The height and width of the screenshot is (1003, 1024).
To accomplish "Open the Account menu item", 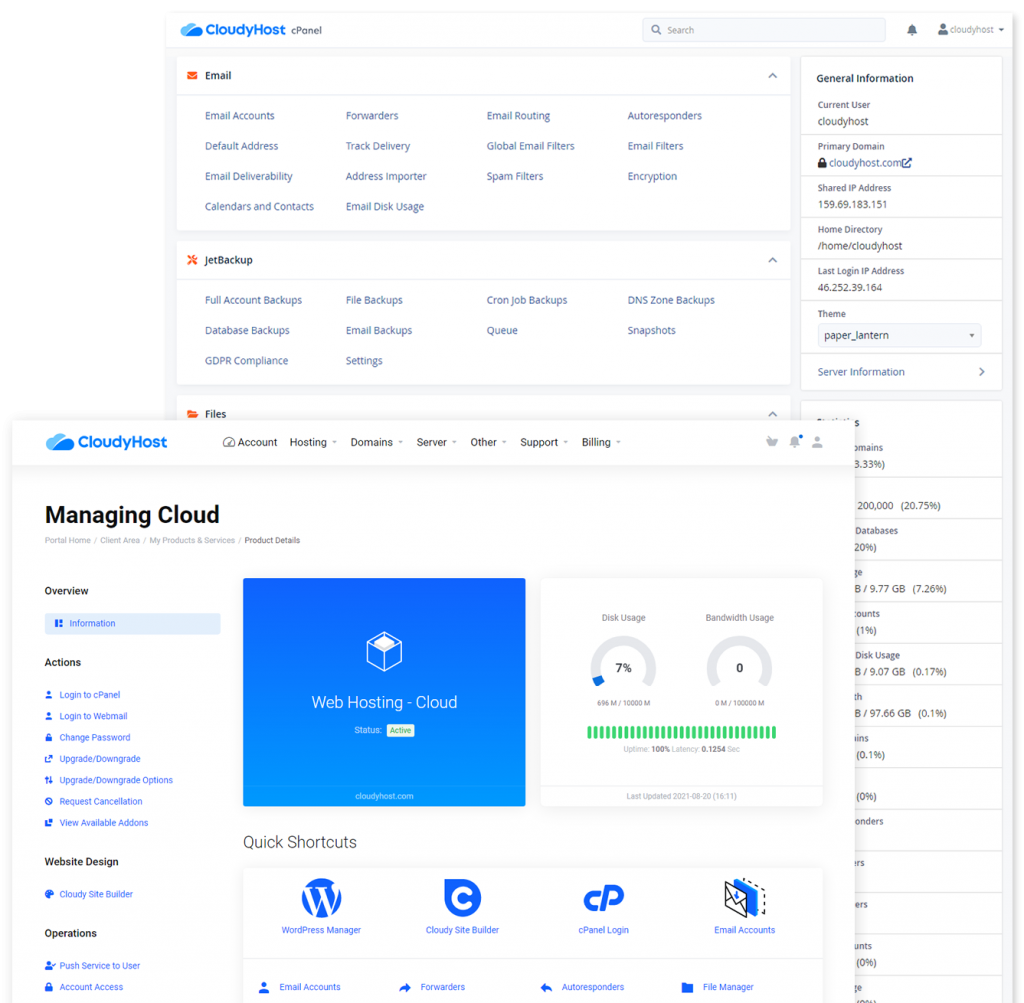I will pos(250,442).
